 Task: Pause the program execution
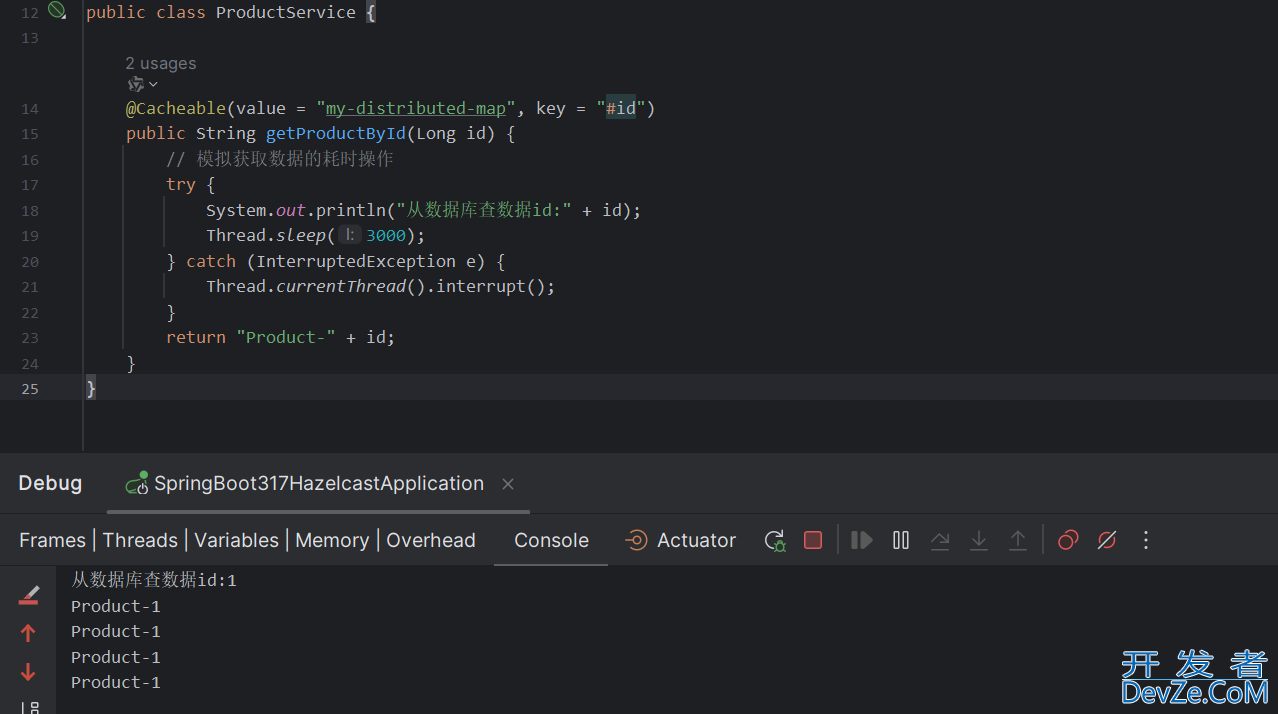901,540
